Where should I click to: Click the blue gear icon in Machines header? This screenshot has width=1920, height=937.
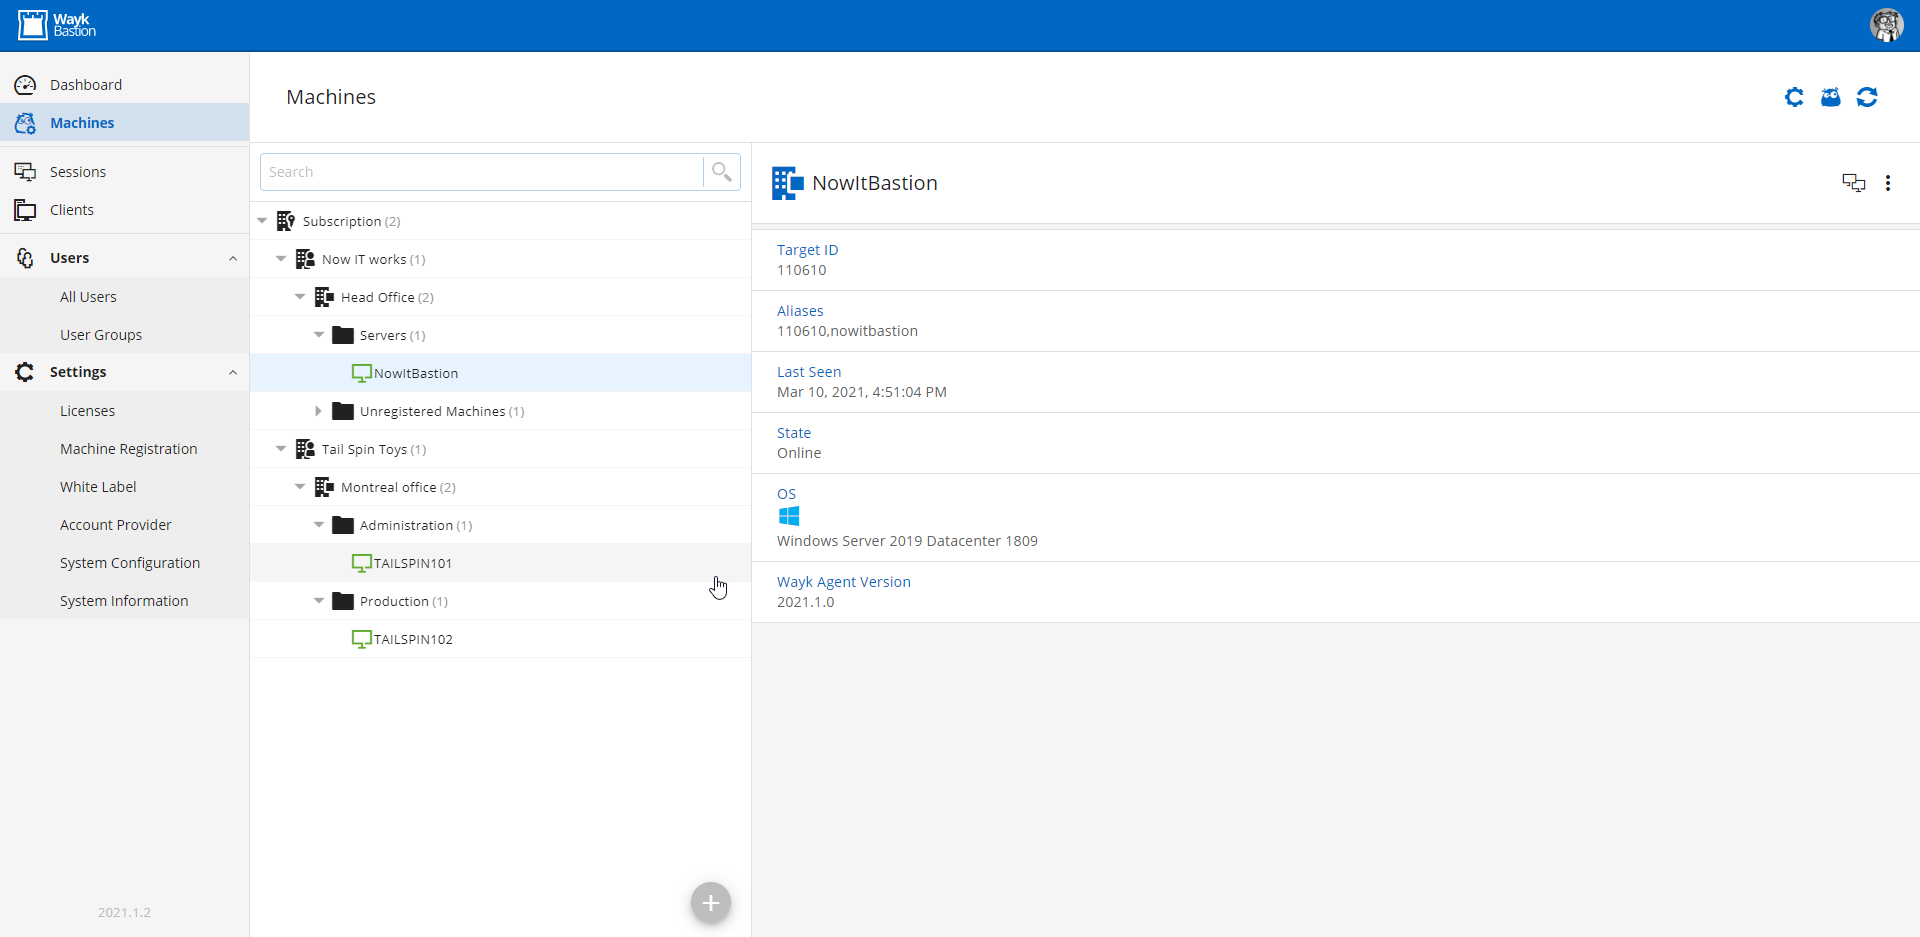(1794, 97)
